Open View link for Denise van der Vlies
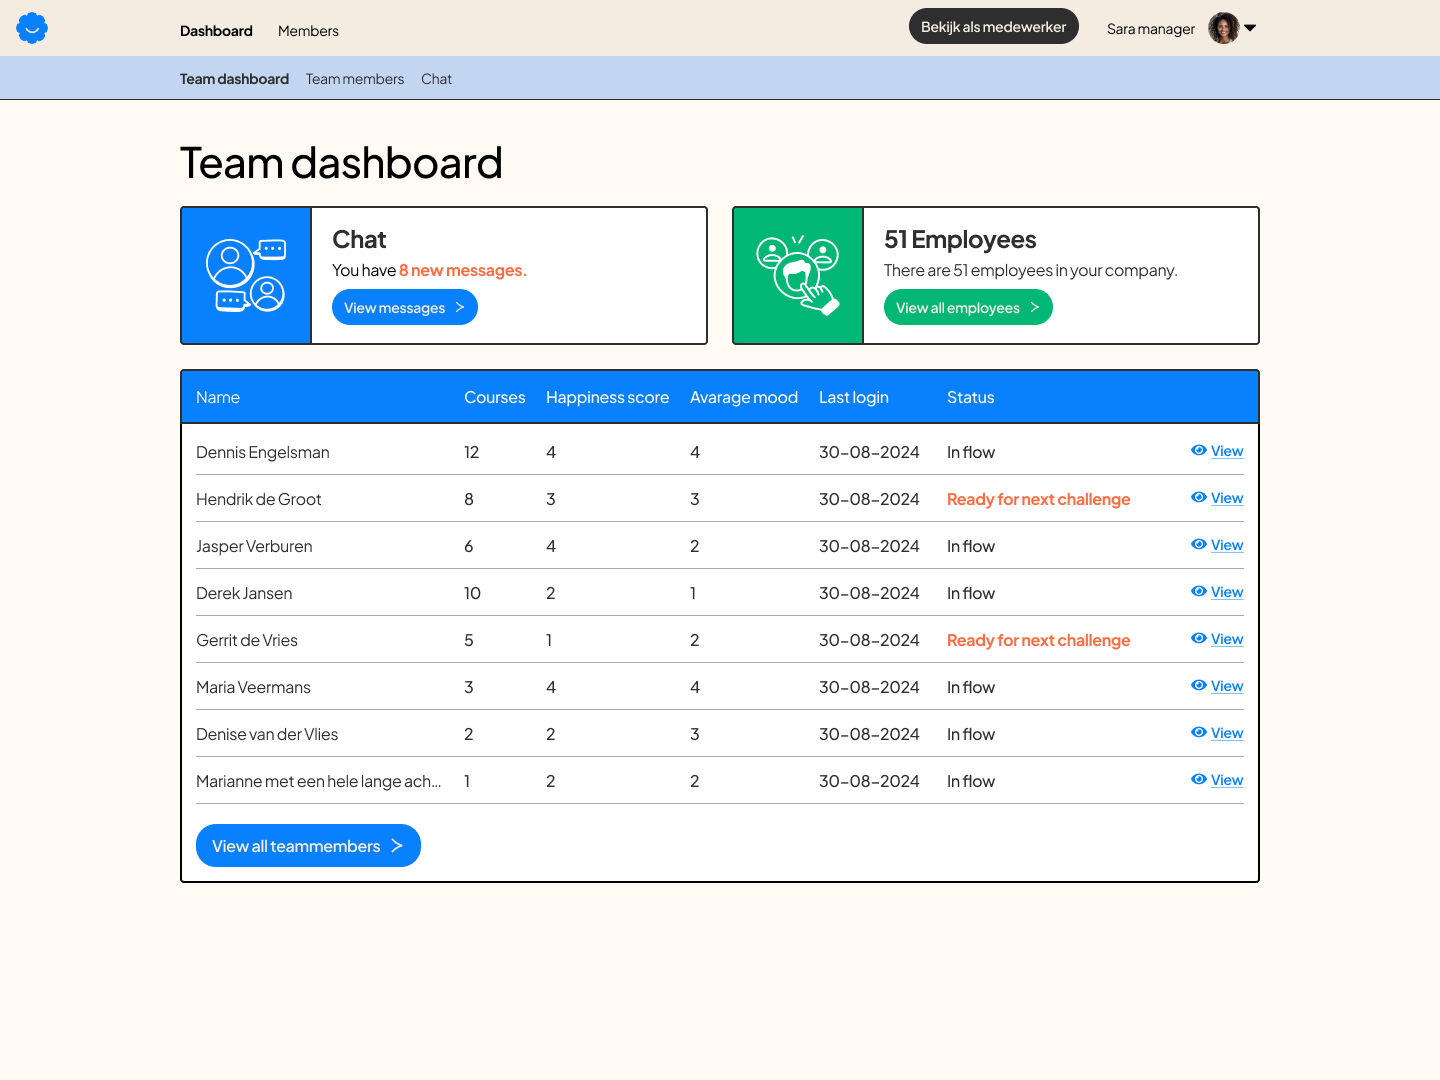Viewport: 1440px width, 1080px height. [1227, 733]
